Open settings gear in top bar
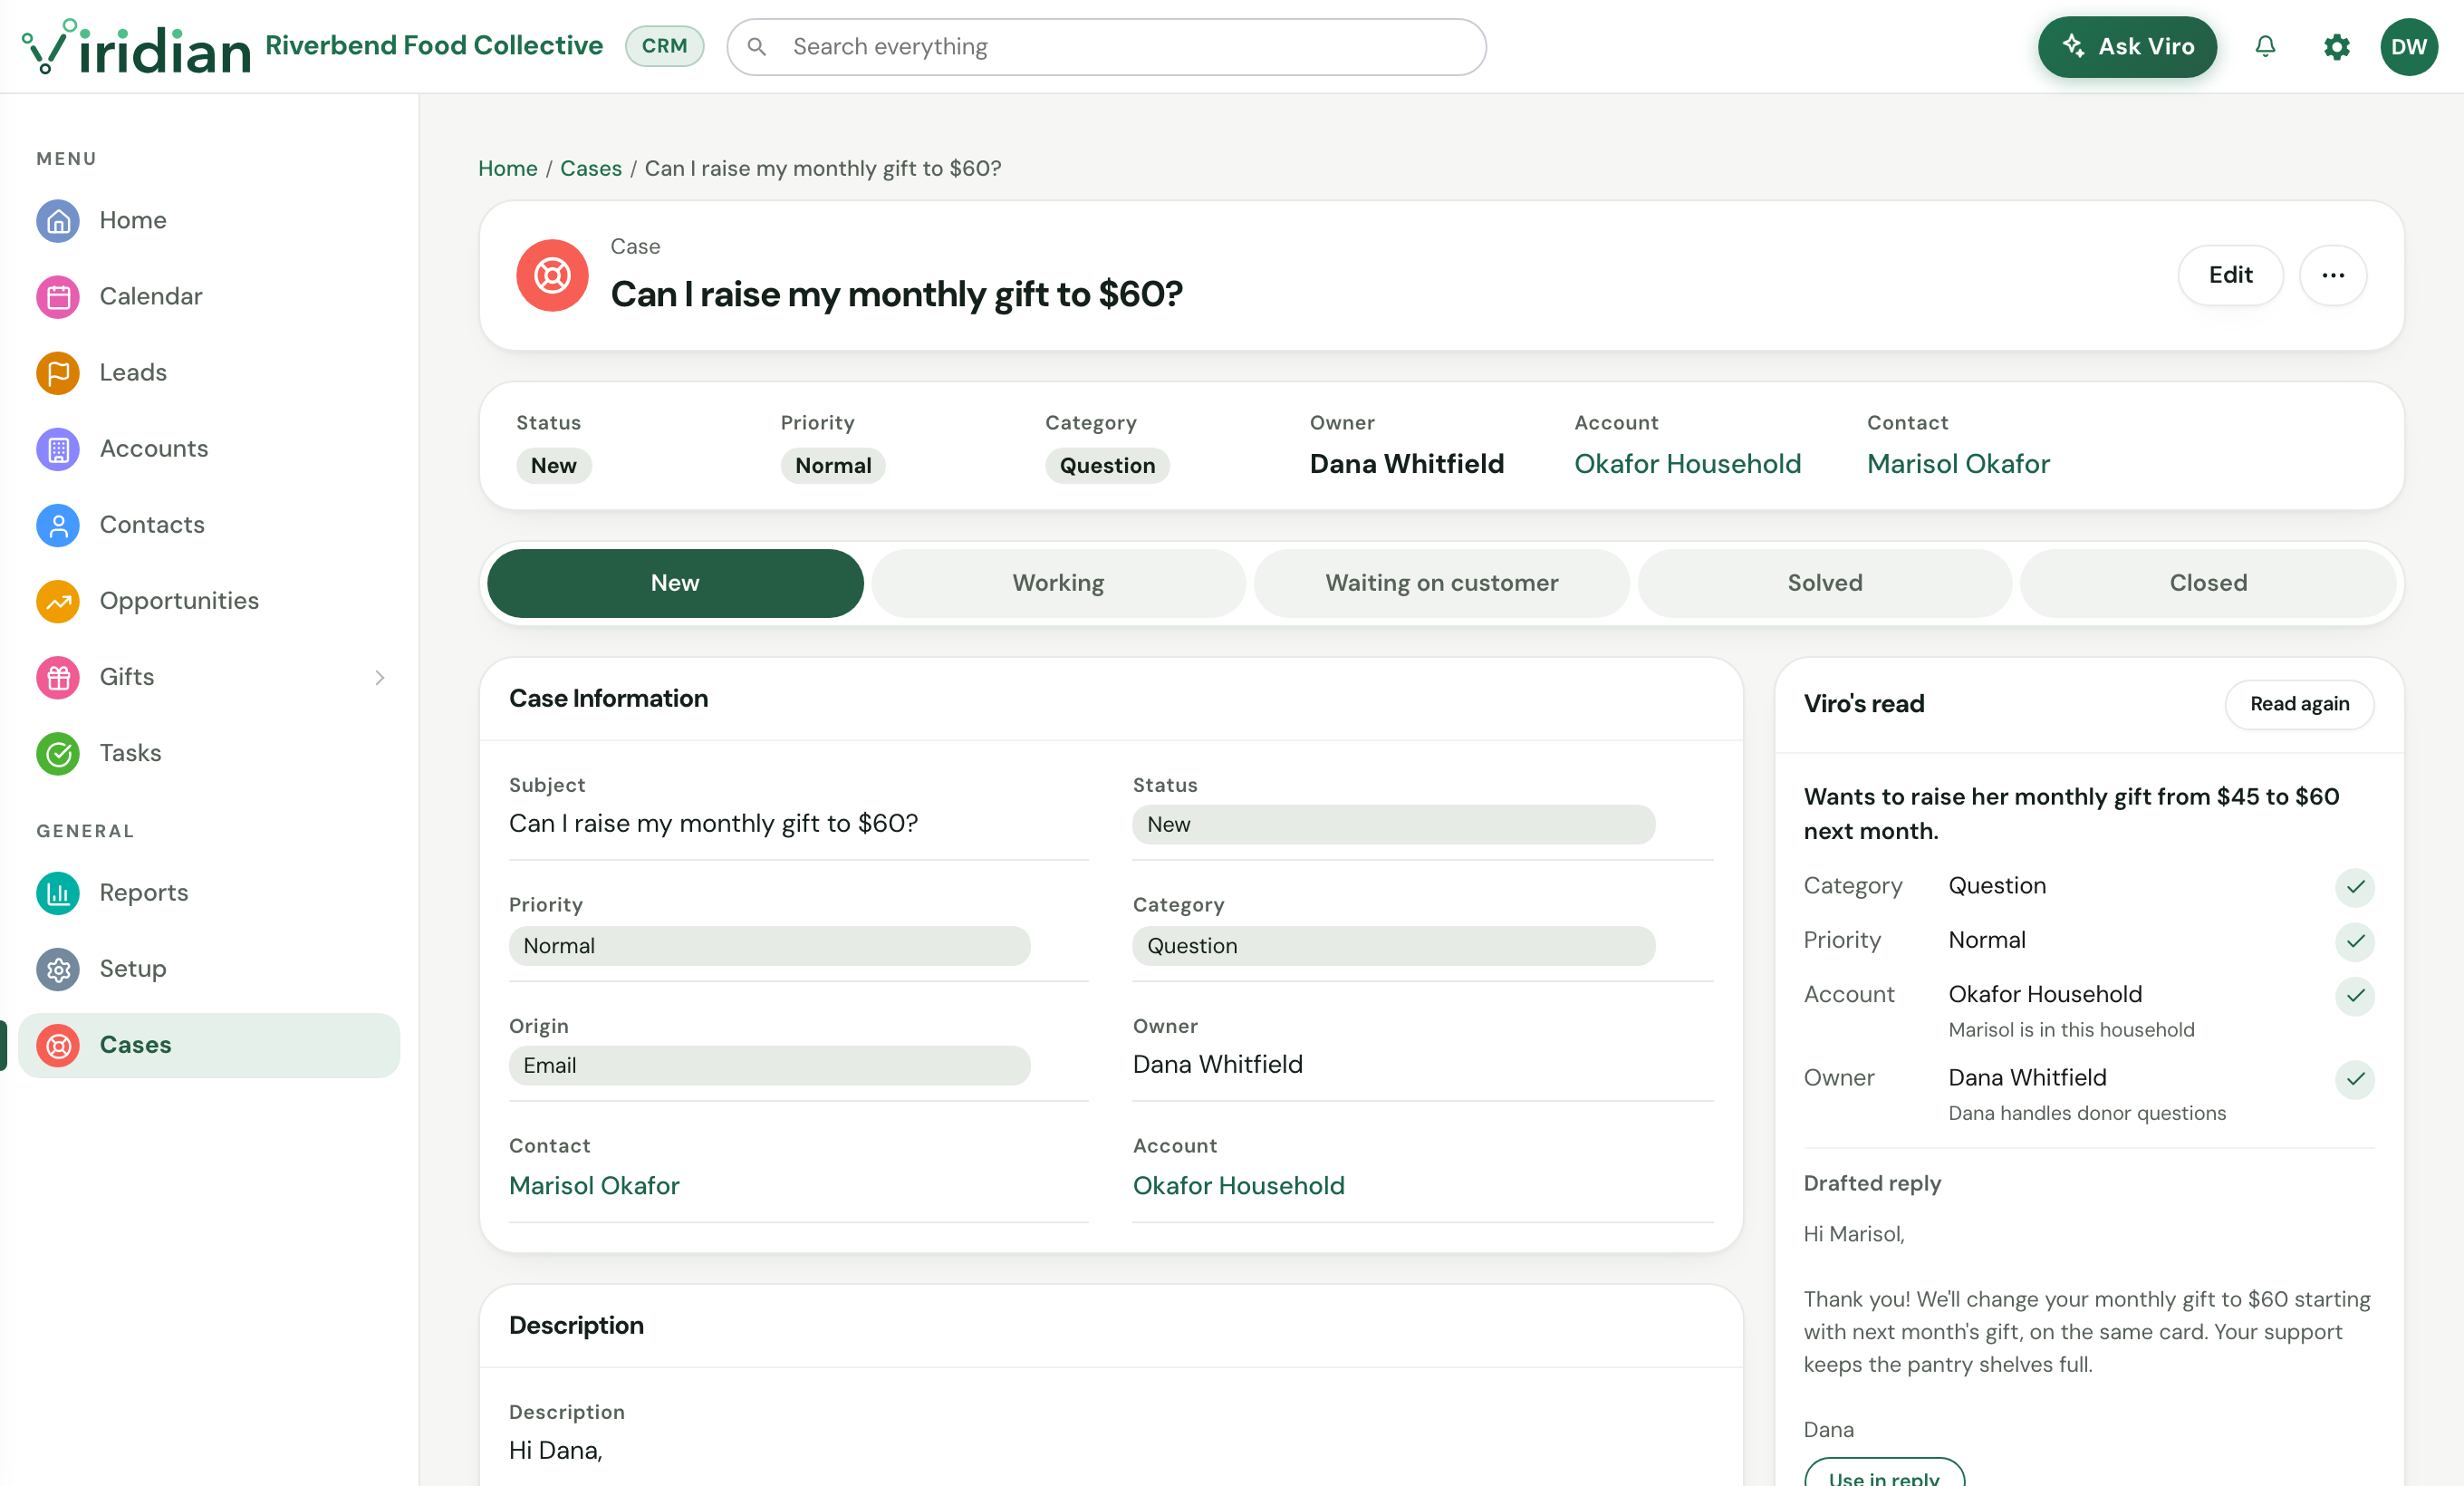The height and width of the screenshot is (1486, 2464). pyautogui.click(x=2336, y=47)
